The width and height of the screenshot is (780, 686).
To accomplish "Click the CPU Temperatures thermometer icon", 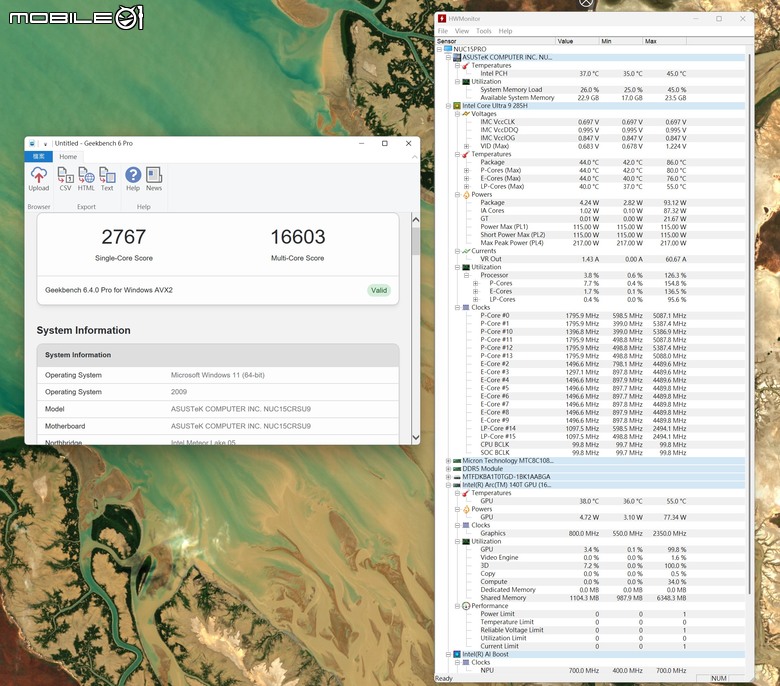I will pyautogui.click(x=466, y=154).
